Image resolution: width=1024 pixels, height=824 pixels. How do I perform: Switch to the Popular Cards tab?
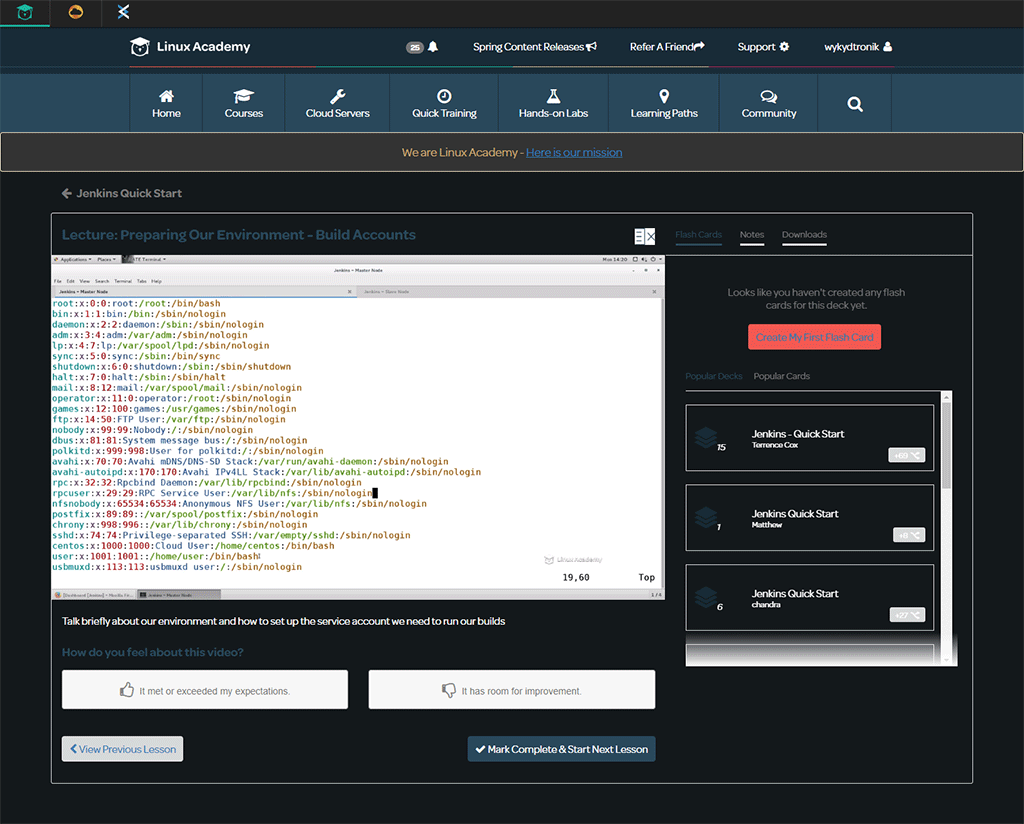coord(781,376)
